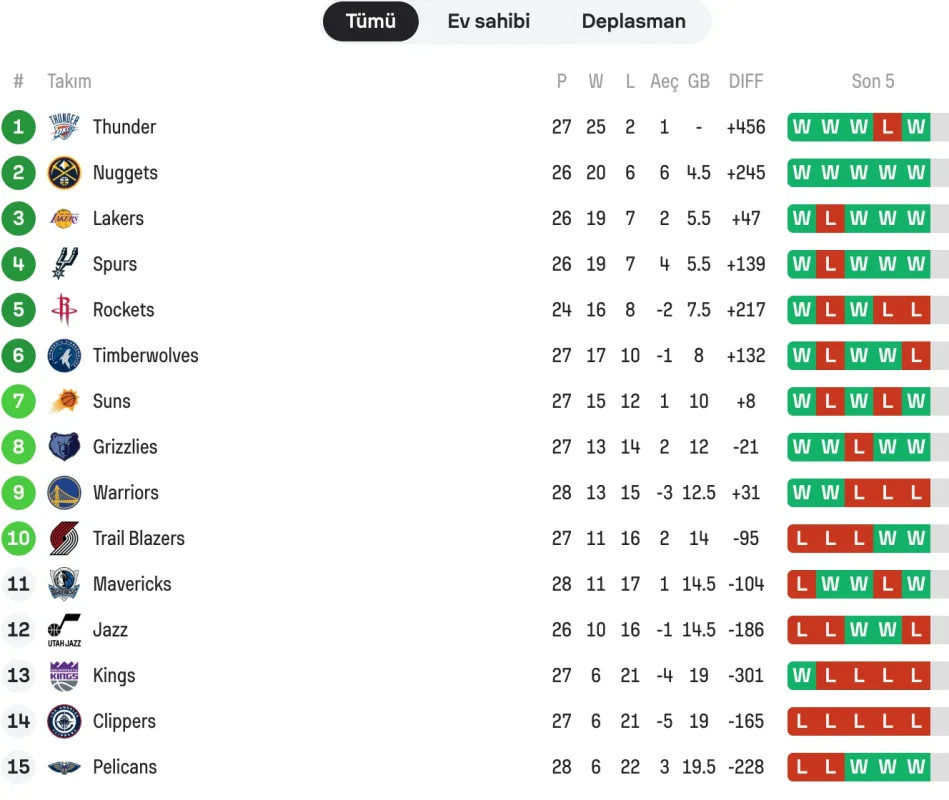Click the Warriors team logo
Image resolution: width=949 pixels, height=800 pixels.
coord(64,493)
